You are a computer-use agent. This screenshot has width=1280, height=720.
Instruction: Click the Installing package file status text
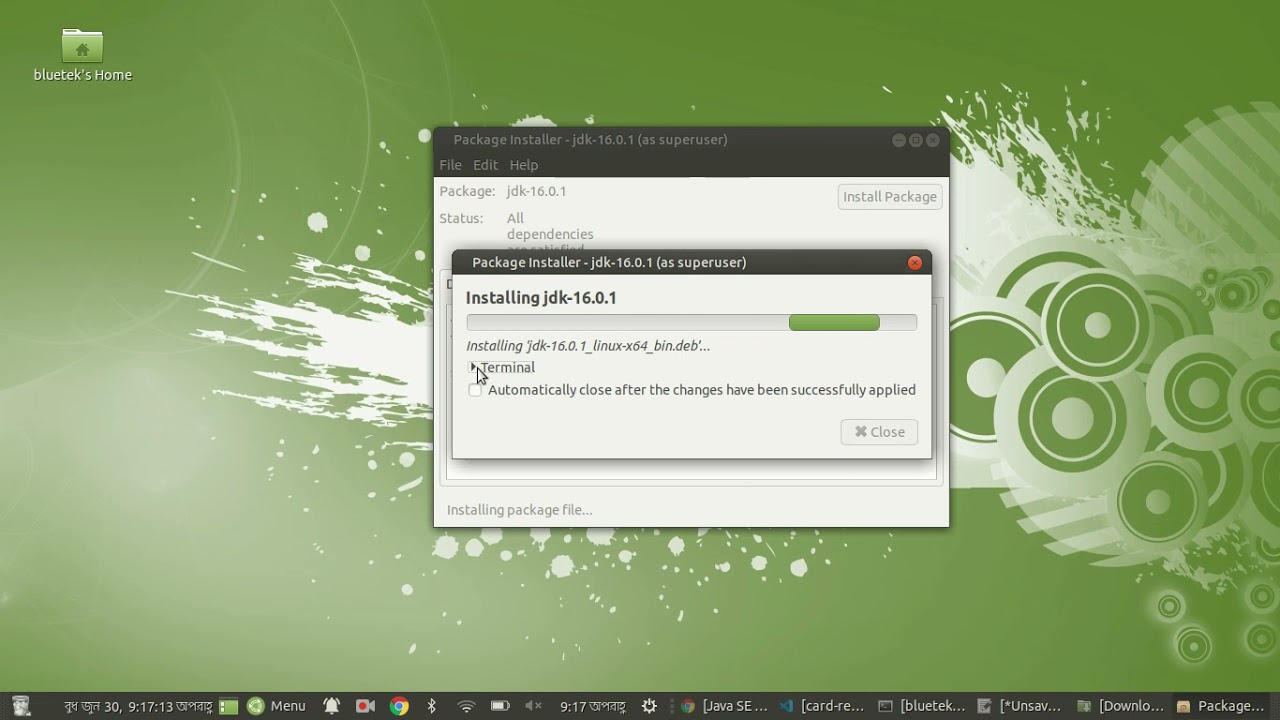pyautogui.click(x=519, y=510)
